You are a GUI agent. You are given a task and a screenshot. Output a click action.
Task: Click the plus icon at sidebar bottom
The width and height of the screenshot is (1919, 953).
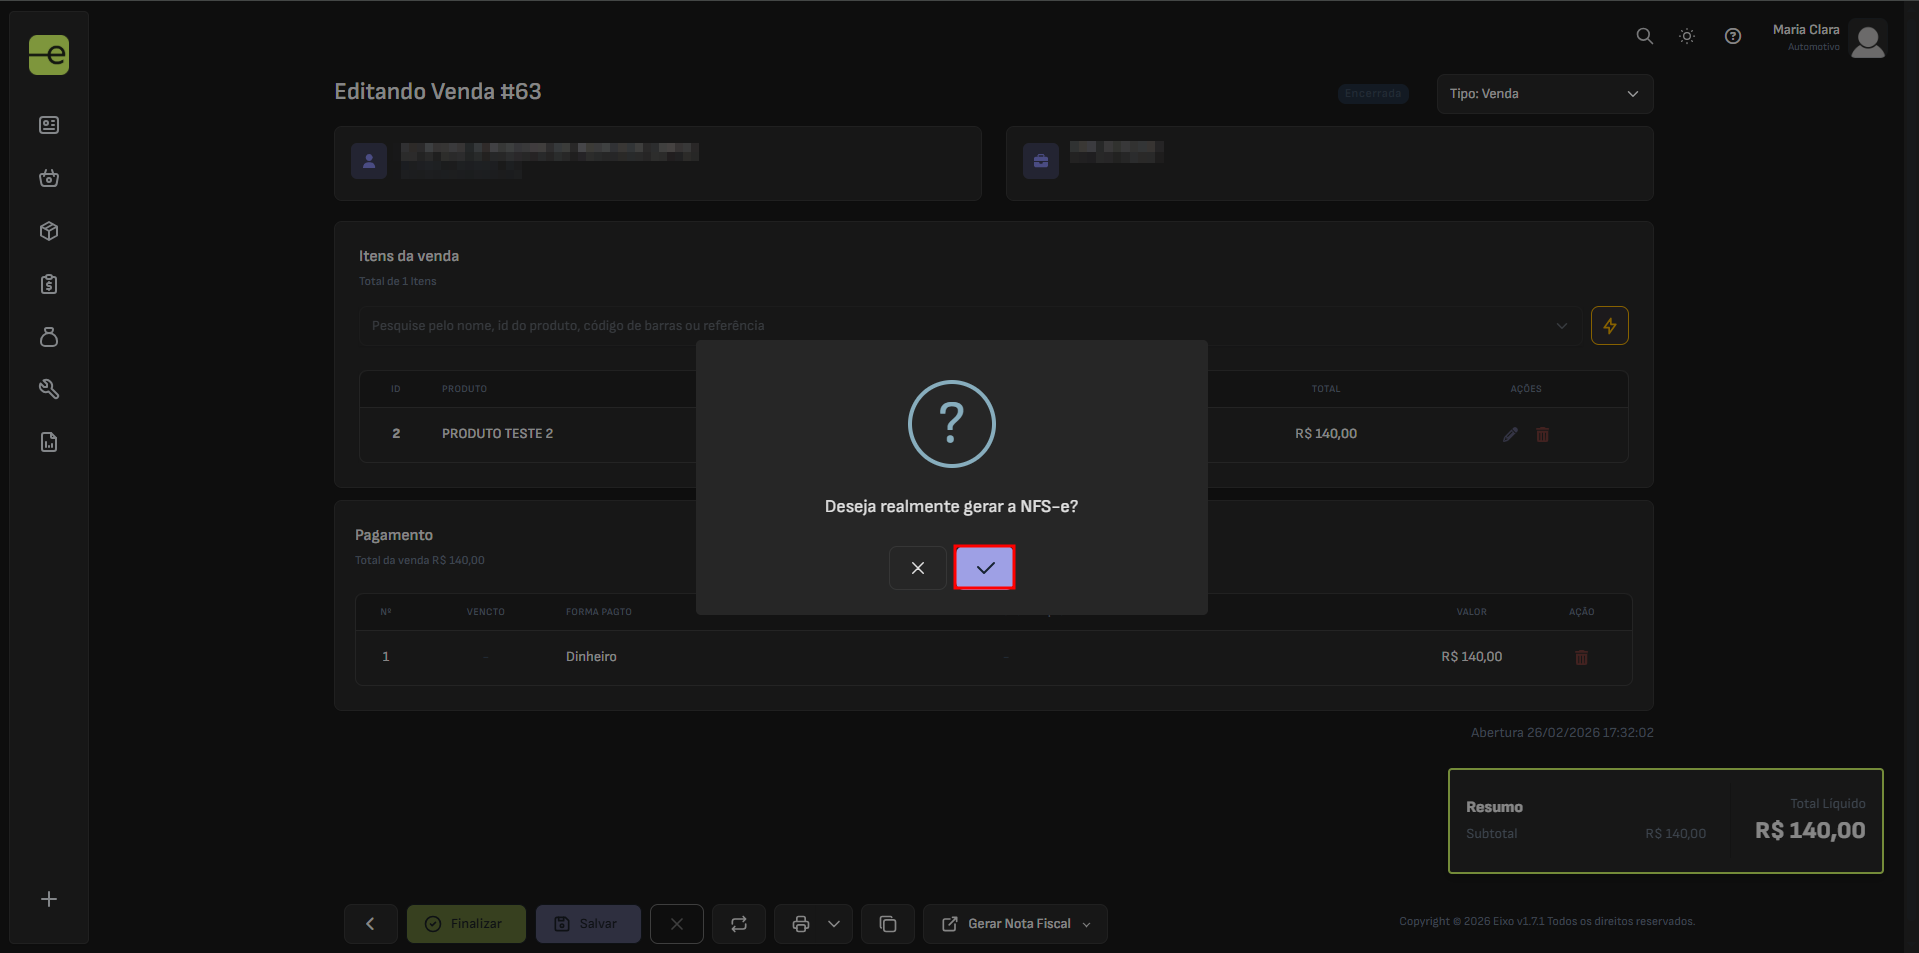click(x=49, y=899)
